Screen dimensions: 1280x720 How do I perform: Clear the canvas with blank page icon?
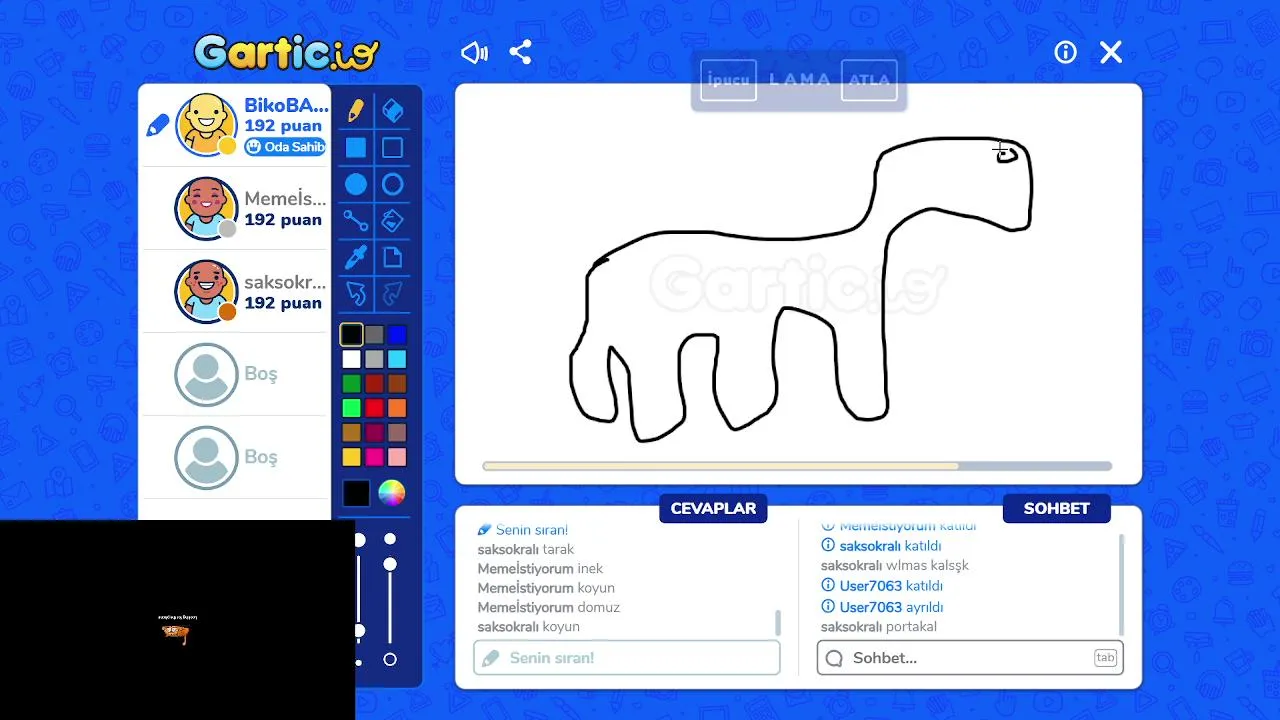point(393,257)
